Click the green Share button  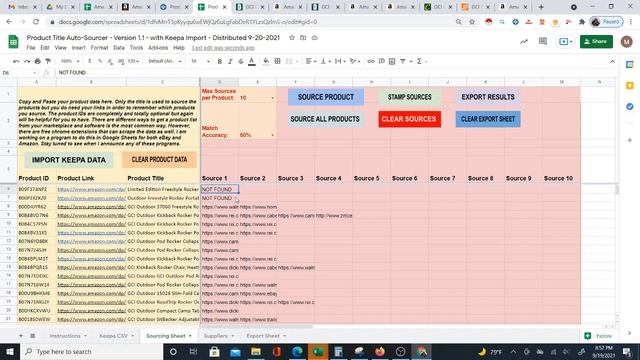coord(596,42)
